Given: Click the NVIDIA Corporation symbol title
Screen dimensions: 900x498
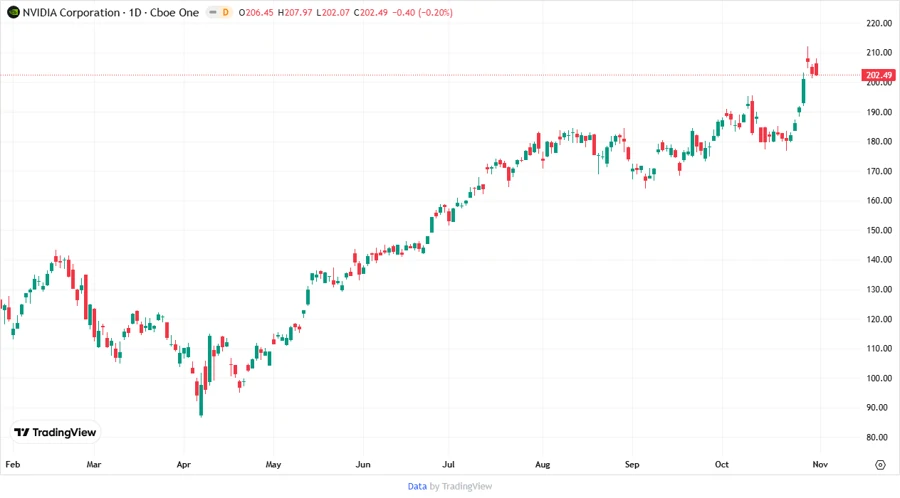Looking at the screenshot, I should [x=71, y=12].
